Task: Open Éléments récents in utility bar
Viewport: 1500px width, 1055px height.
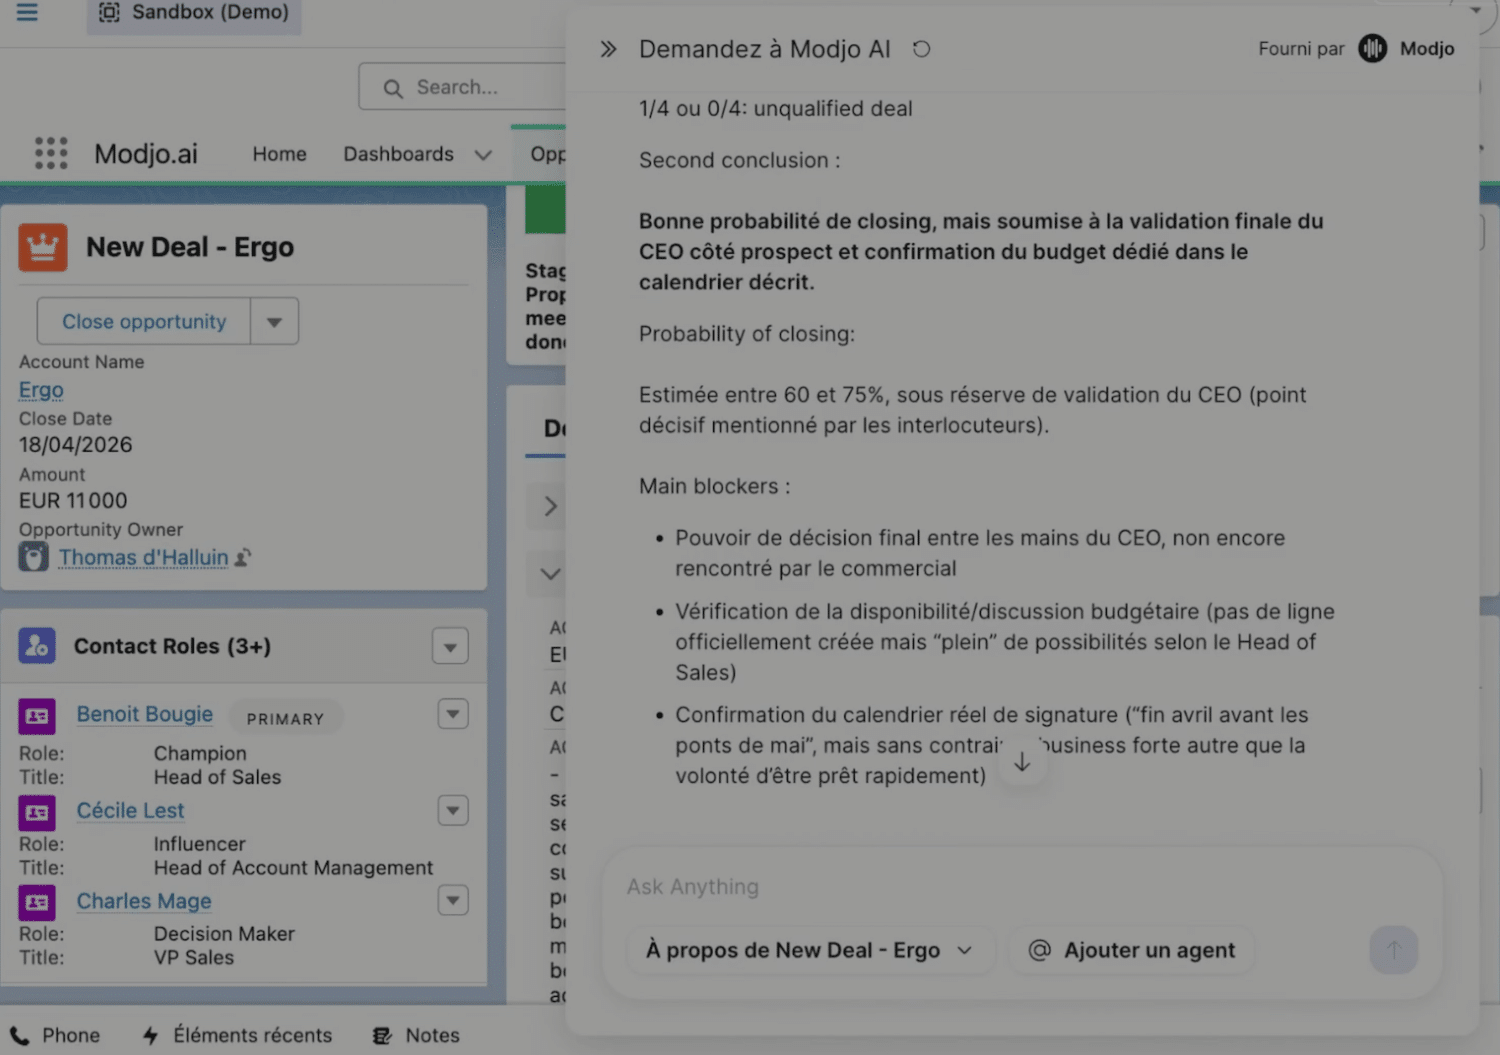Action: click(237, 1035)
